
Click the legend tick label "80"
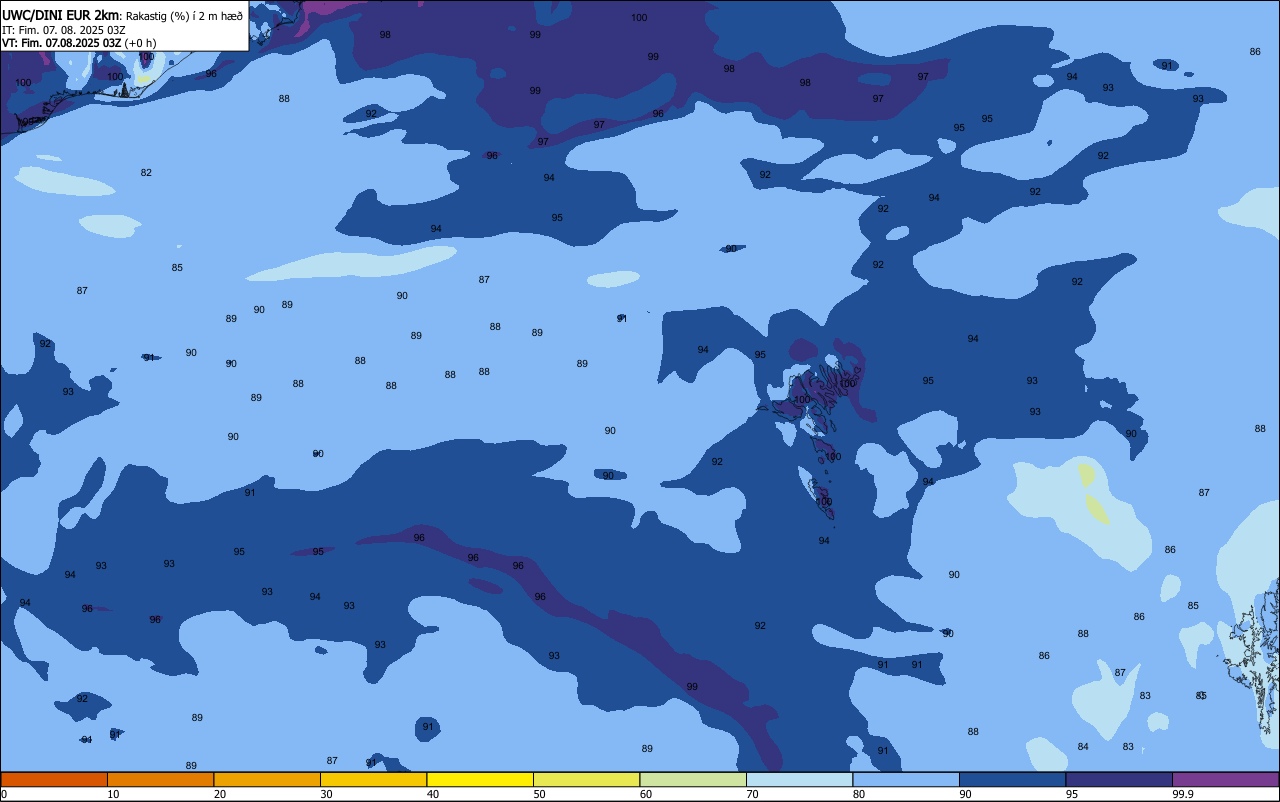[x=859, y=794]
